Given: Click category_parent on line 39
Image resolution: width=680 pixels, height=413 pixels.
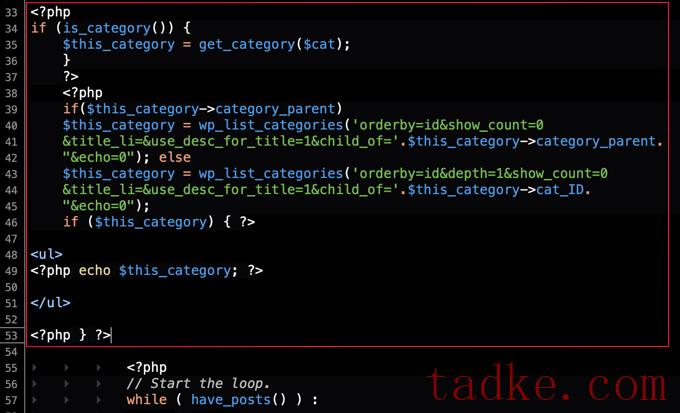Looking at the screenshot, I should tap(275, 109).
